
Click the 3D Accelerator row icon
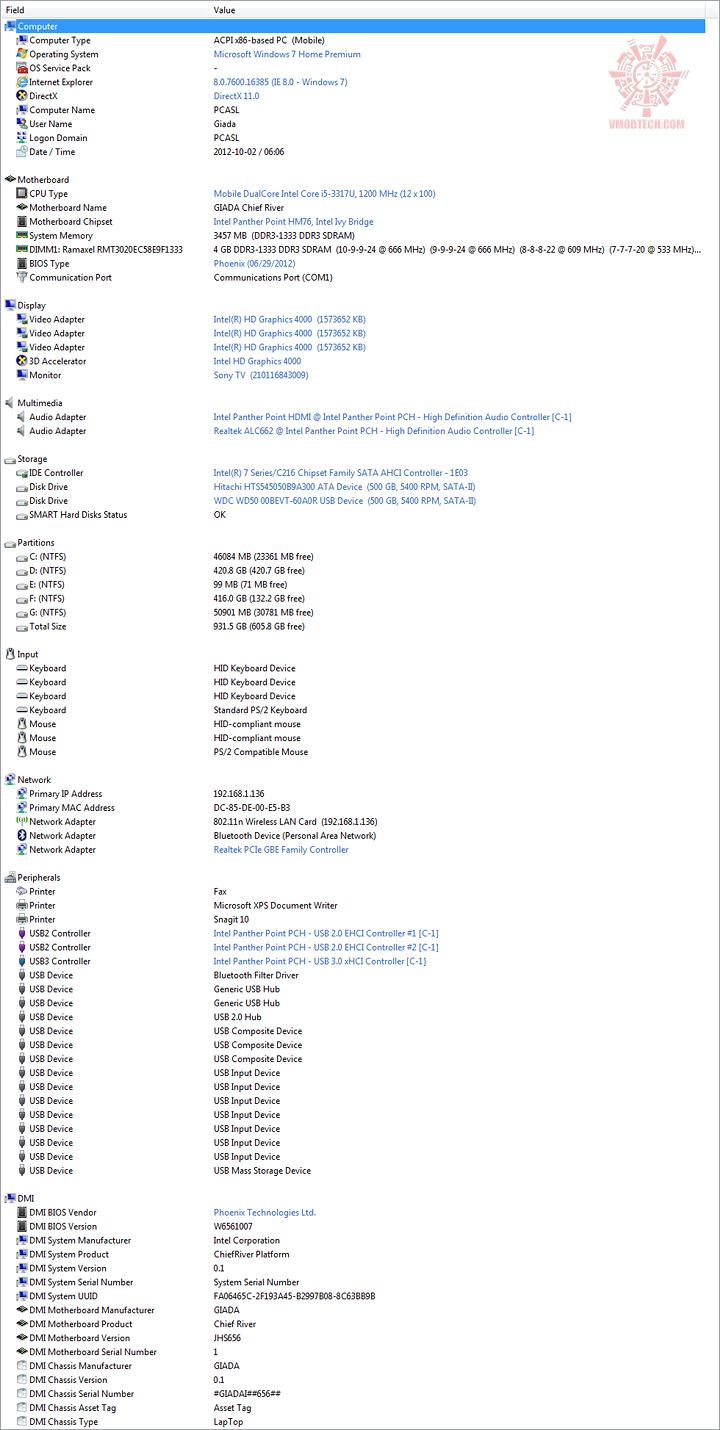pos(22,361)
